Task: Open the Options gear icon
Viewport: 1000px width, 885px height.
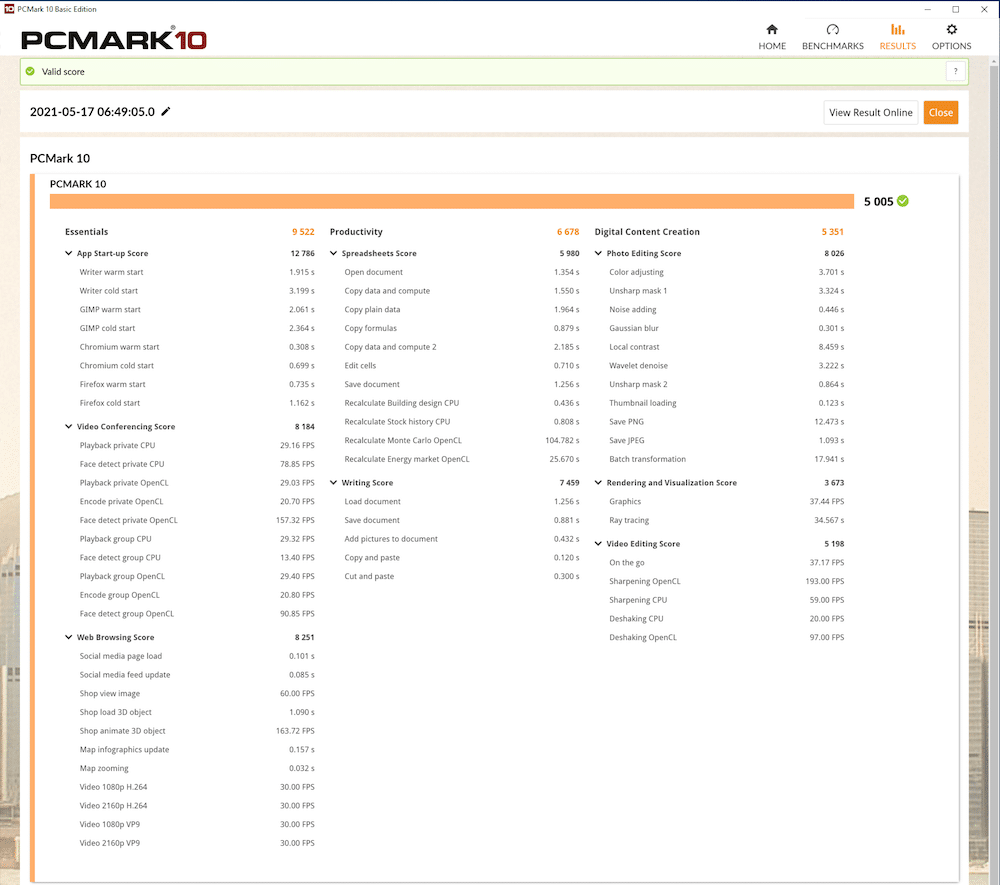Action: pyautogui.click(x=952, y=29)
